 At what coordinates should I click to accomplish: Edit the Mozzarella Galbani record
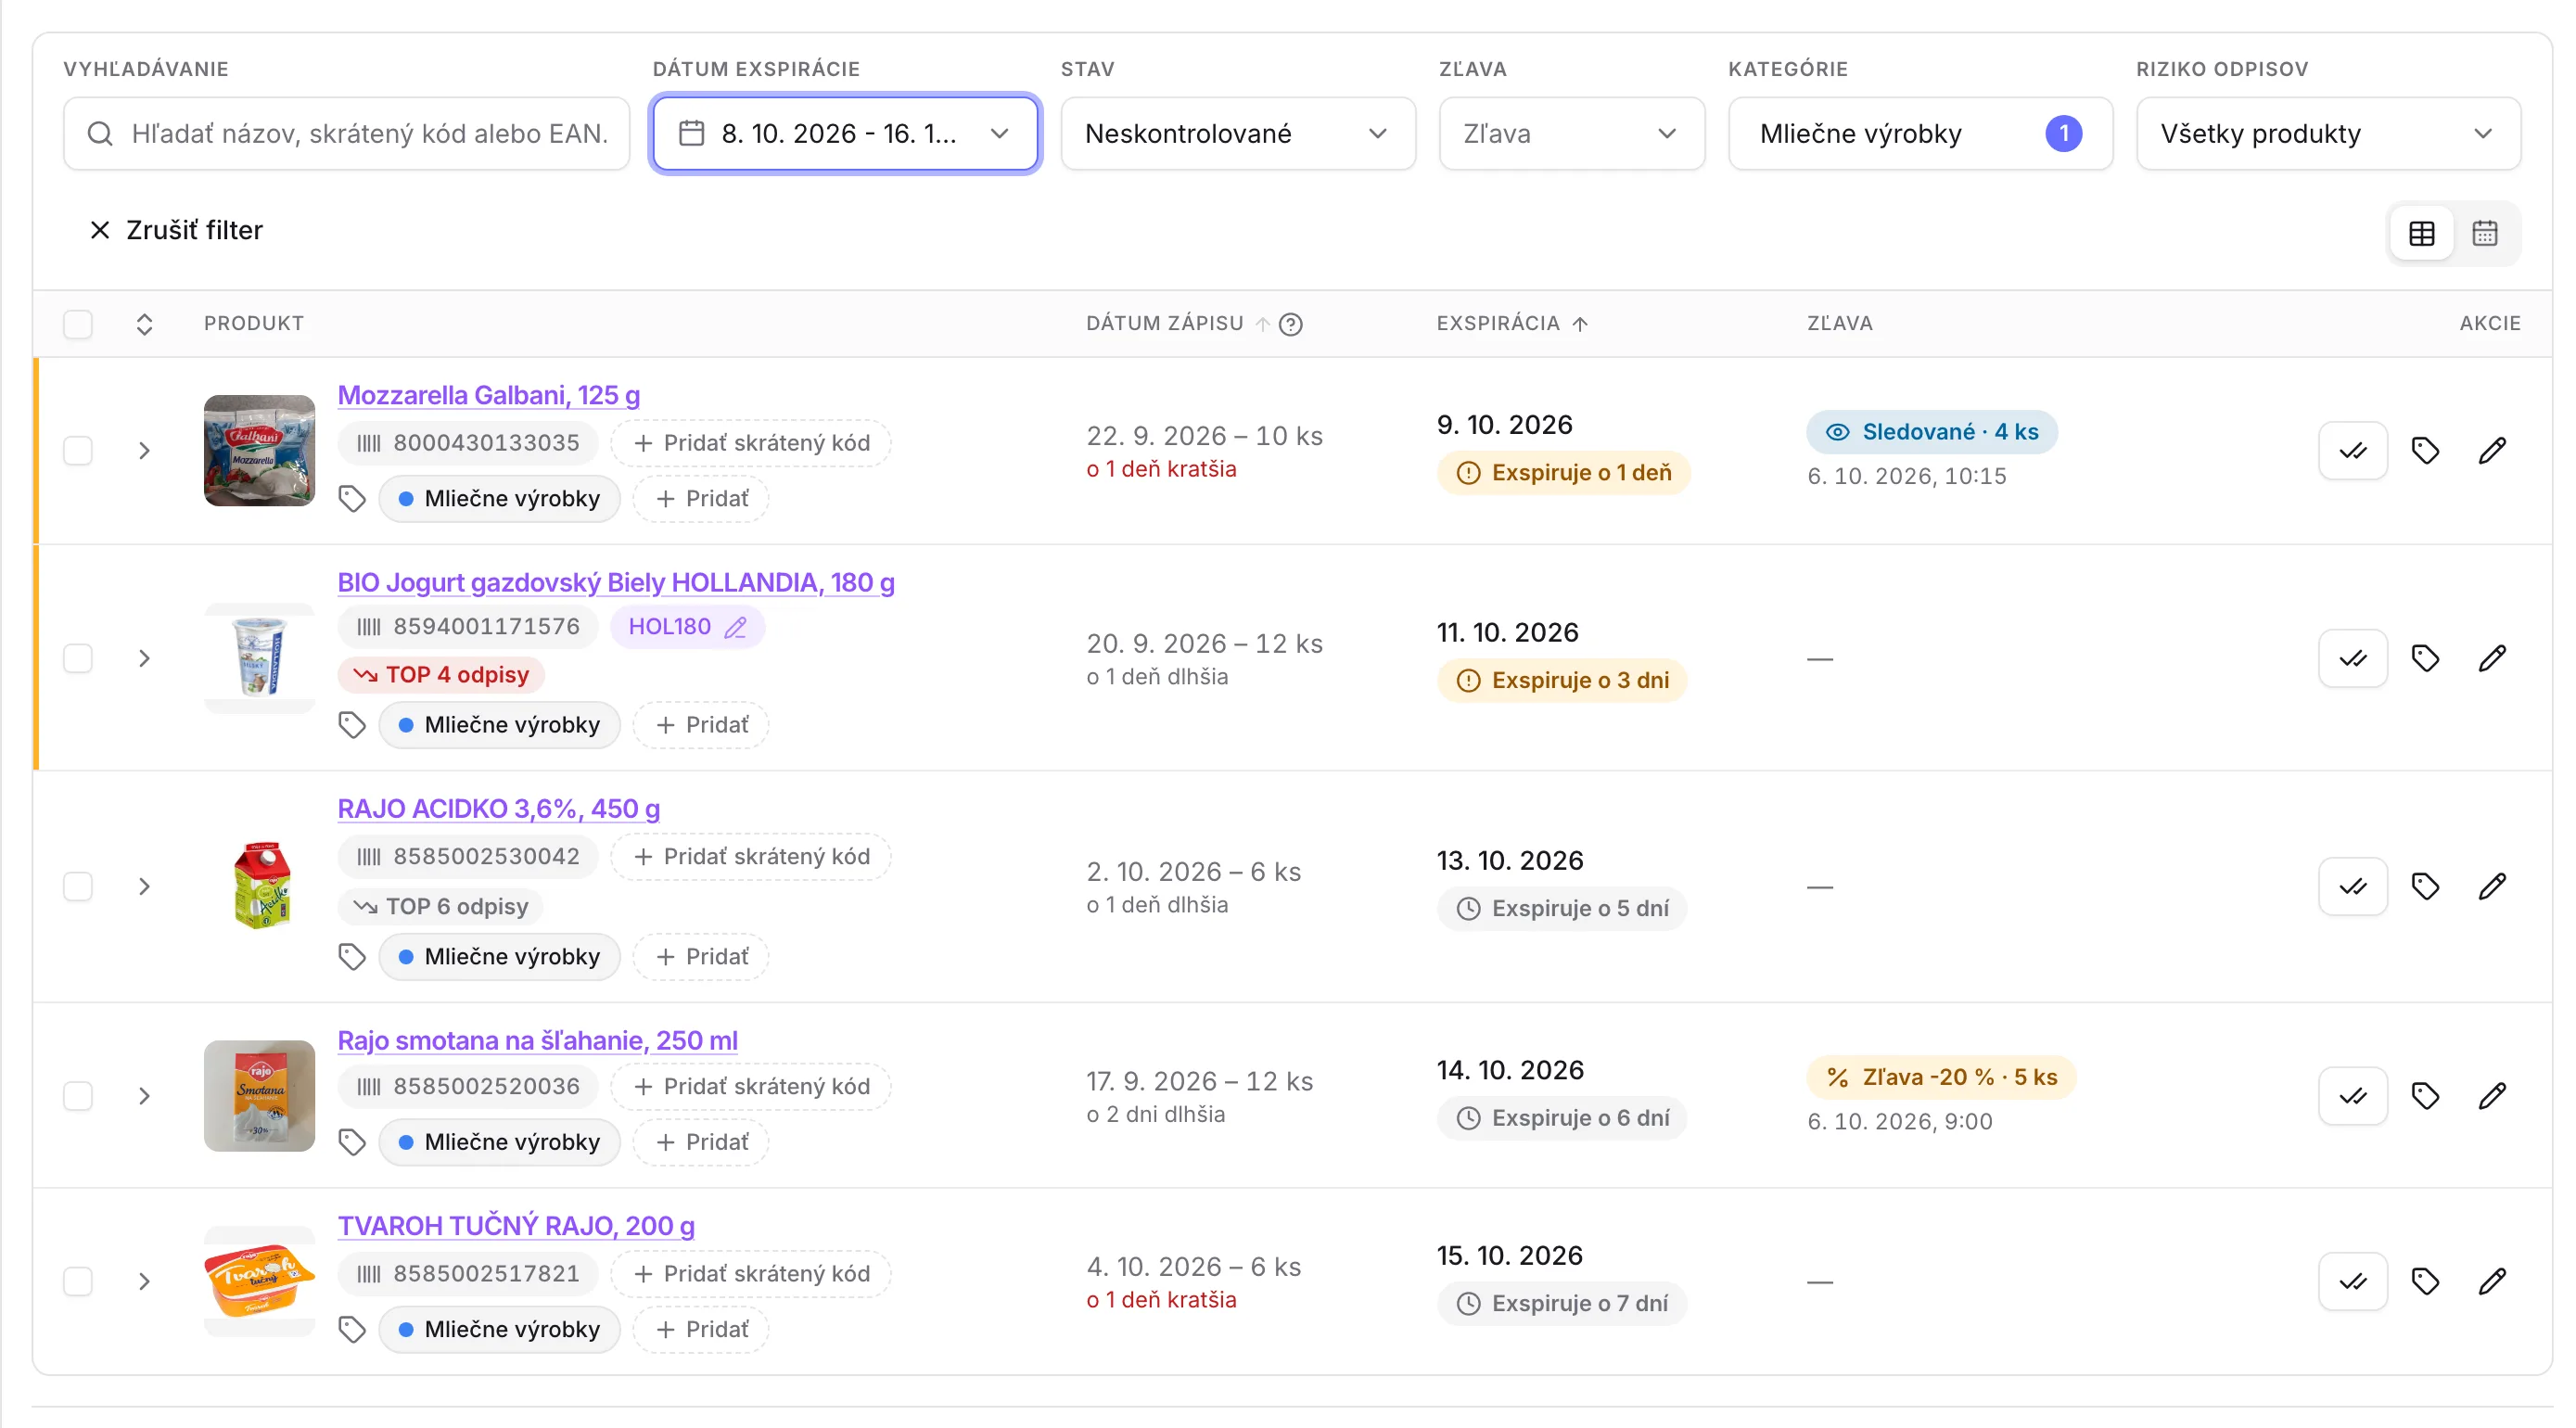click(2492, 451)
